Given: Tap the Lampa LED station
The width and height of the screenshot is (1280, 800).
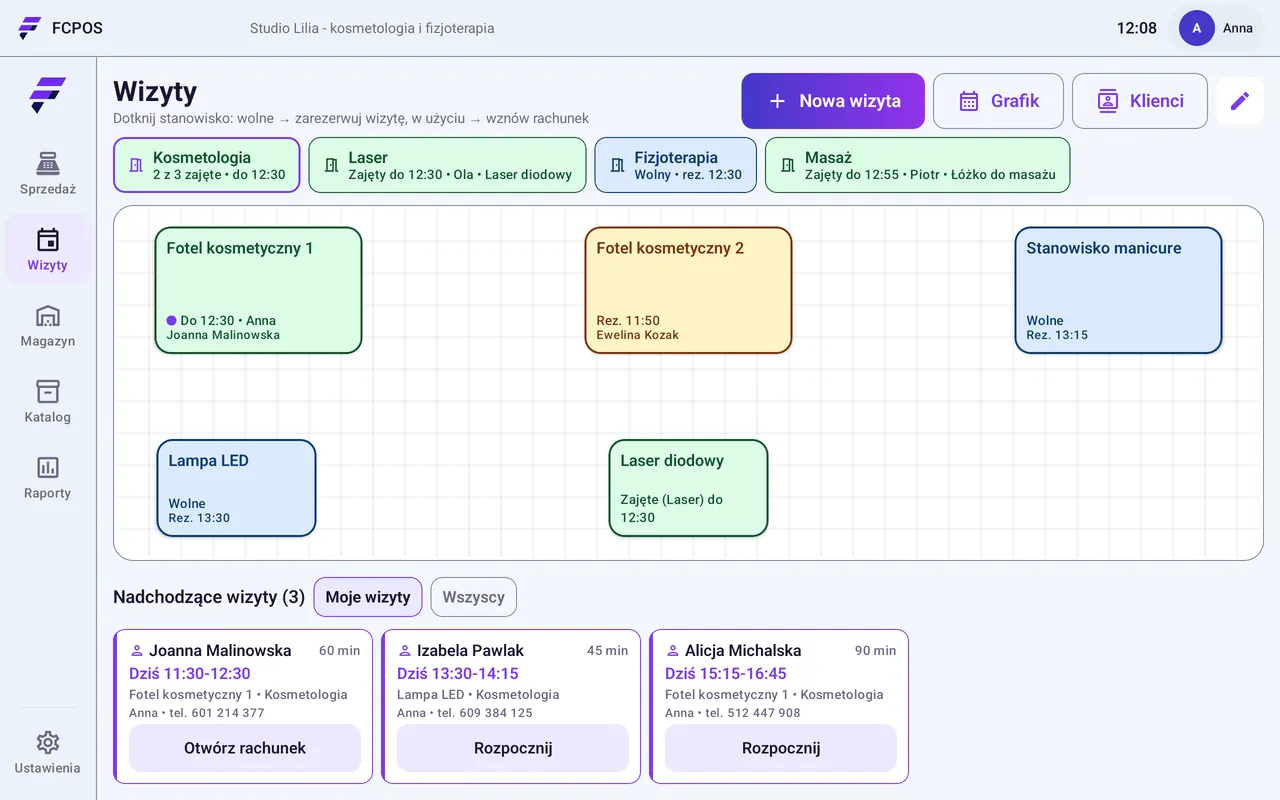Looking at the screenshot, I should point(236,488).
